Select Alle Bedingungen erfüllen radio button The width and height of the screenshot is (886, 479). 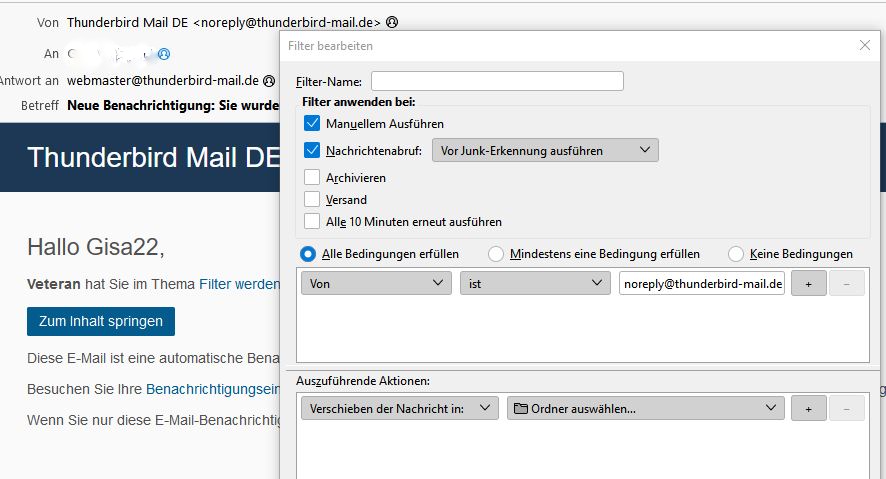(308, 254)
